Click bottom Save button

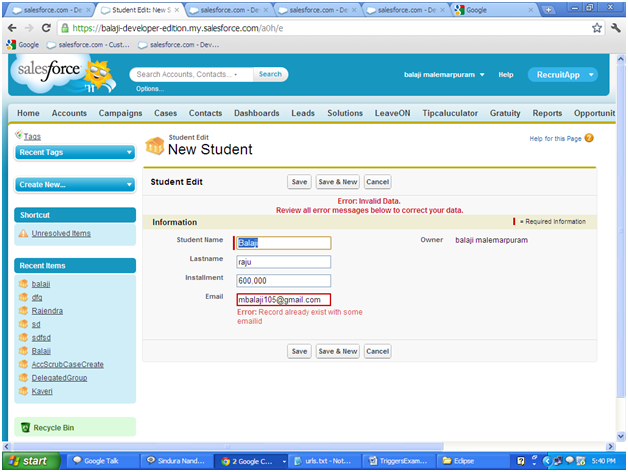tap(299, 351)
